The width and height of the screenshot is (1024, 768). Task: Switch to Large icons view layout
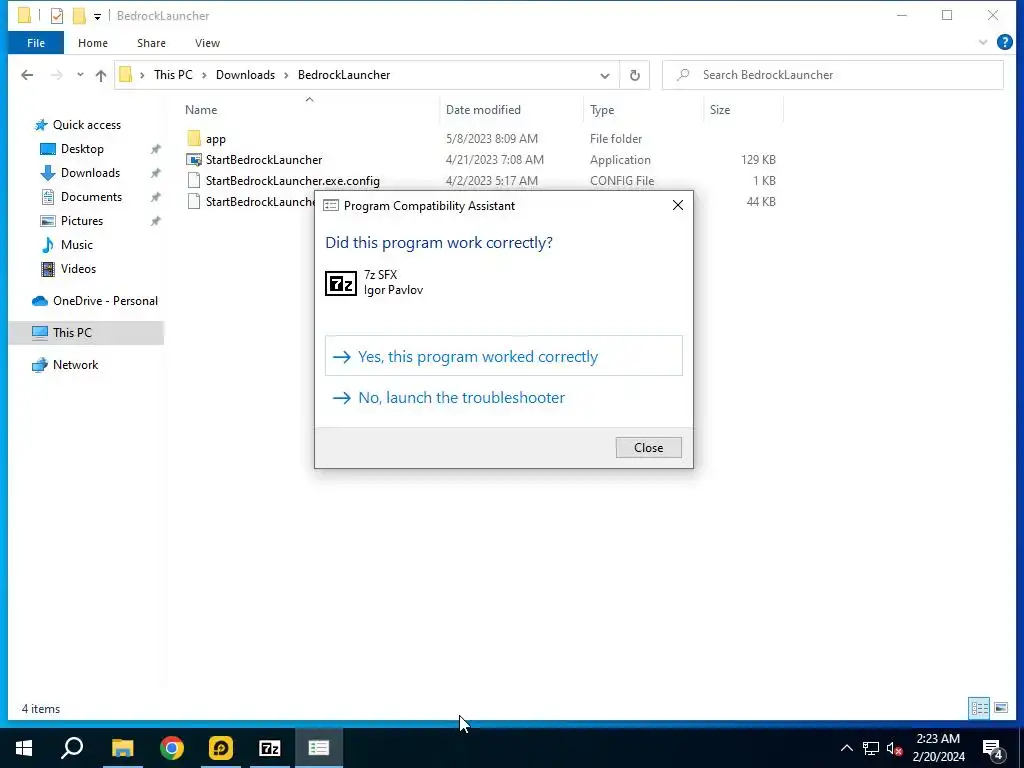[x=1000, y=708]
